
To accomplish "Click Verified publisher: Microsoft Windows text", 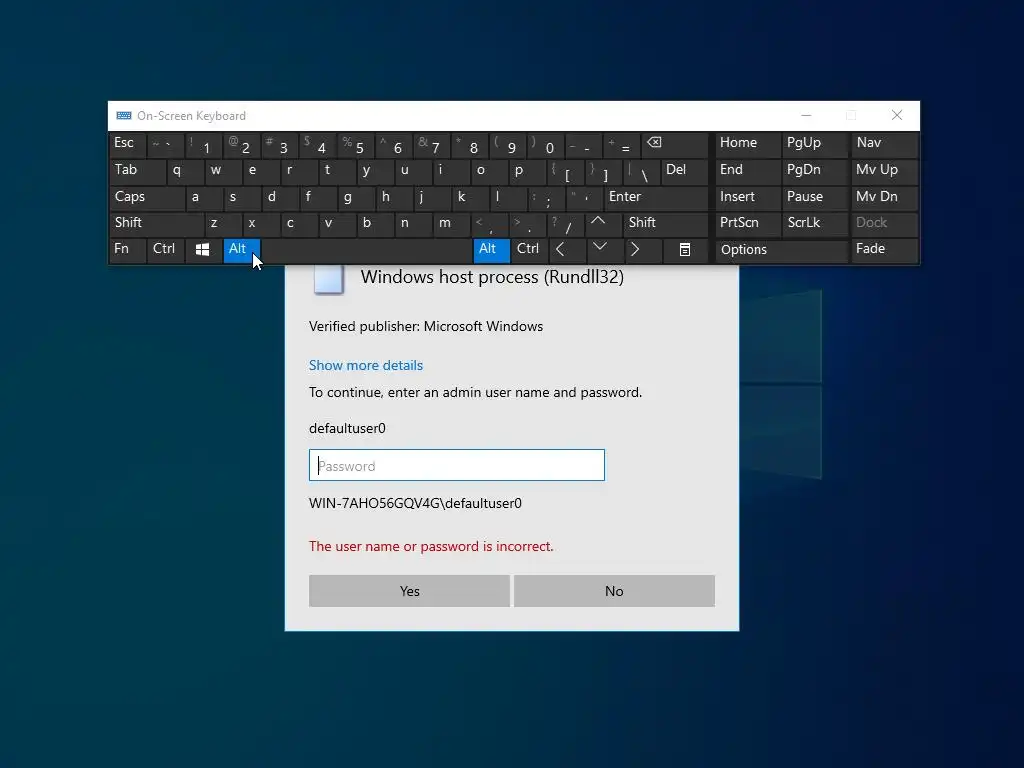I will tap(426, 327).
